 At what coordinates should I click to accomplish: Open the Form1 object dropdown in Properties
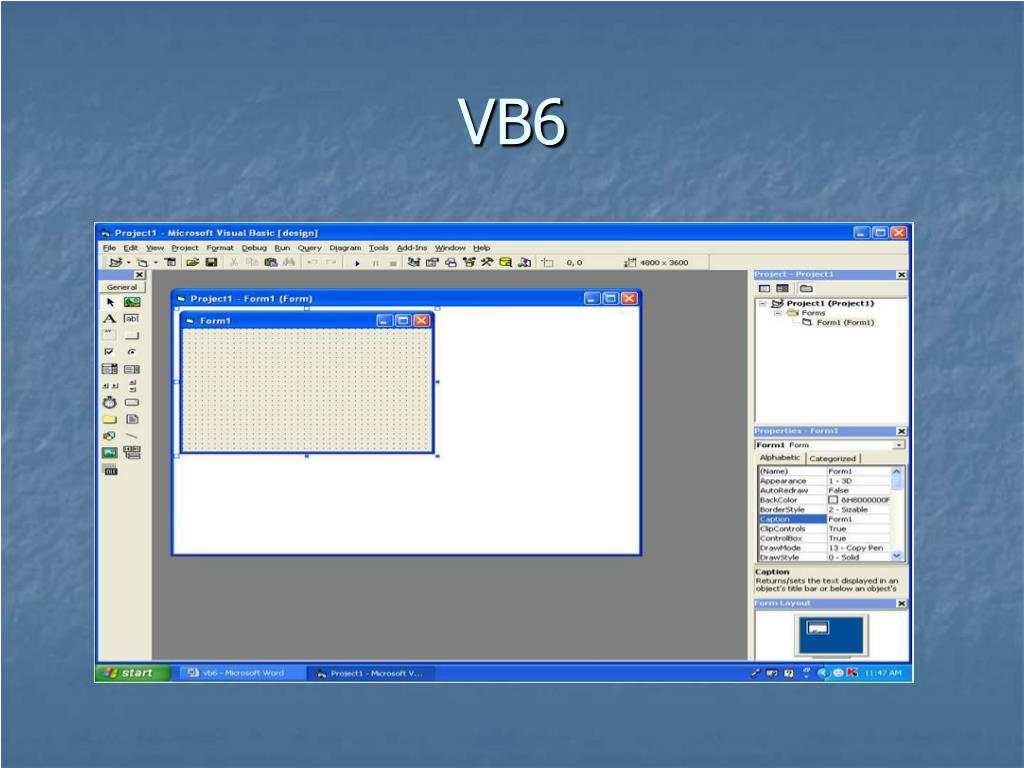coord(899,445)
